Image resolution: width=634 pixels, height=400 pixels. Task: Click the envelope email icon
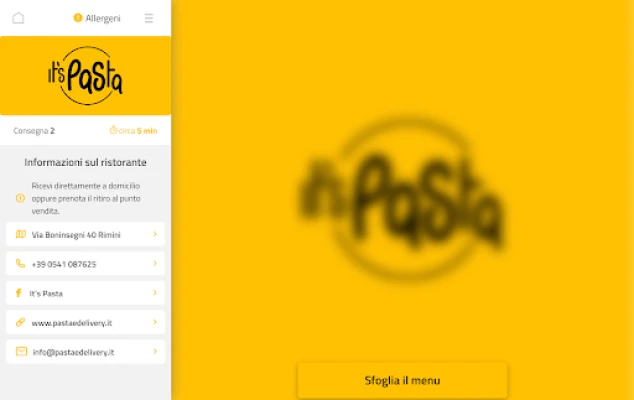click(x=21, y=351)
